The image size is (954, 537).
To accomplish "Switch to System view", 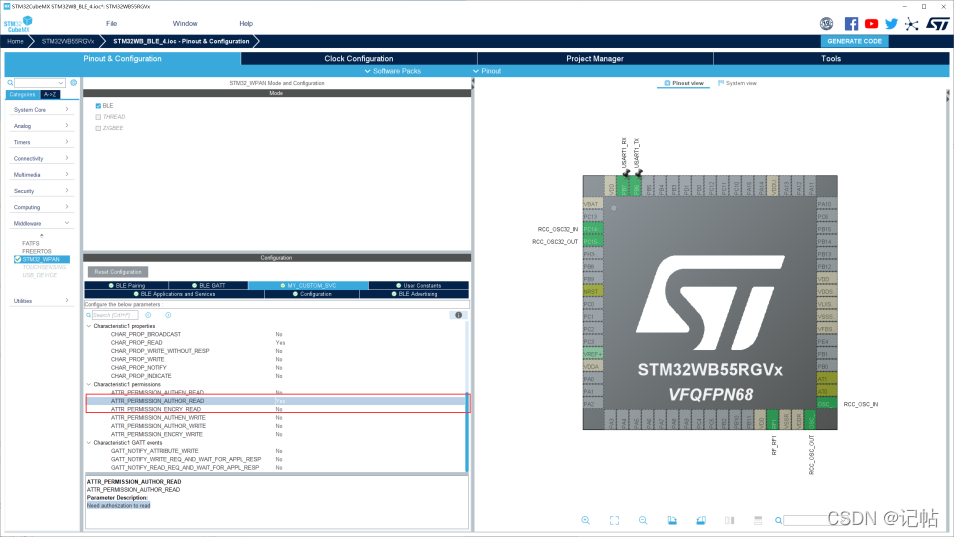I will pos(737,83).
